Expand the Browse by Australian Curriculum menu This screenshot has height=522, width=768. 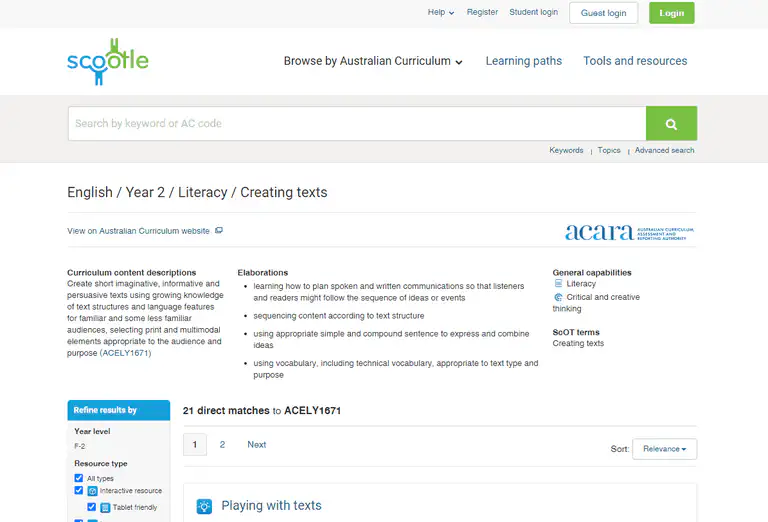pos(373,61)
